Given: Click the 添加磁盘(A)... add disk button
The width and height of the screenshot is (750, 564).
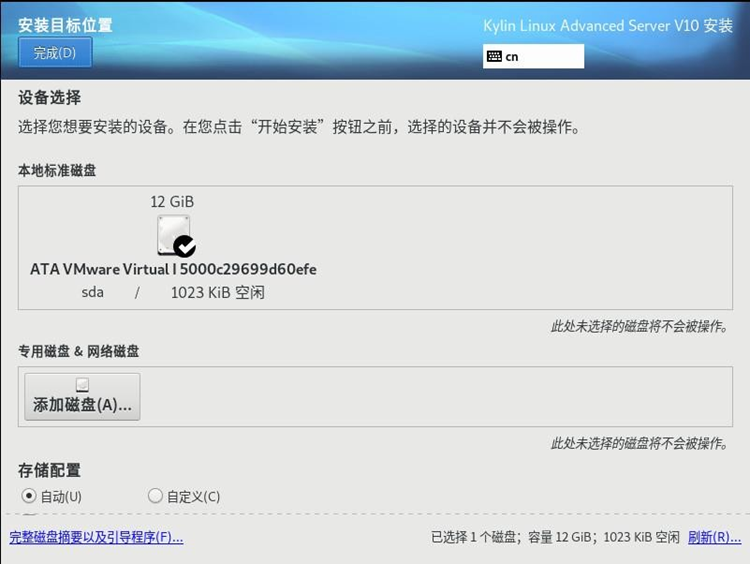Looking at the screenshot, I should pos(82,397).
